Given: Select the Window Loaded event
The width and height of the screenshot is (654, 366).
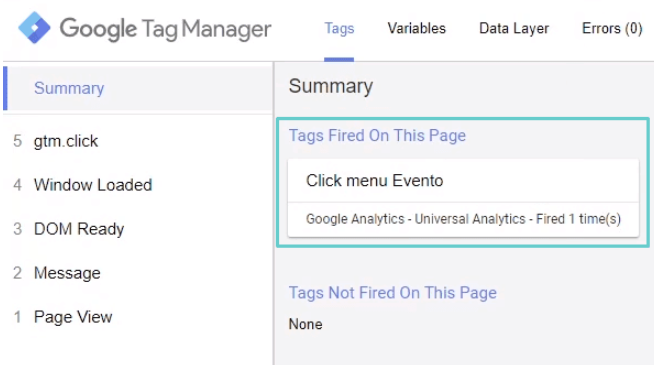Looking at the screenshot, I should pos(138,185).
